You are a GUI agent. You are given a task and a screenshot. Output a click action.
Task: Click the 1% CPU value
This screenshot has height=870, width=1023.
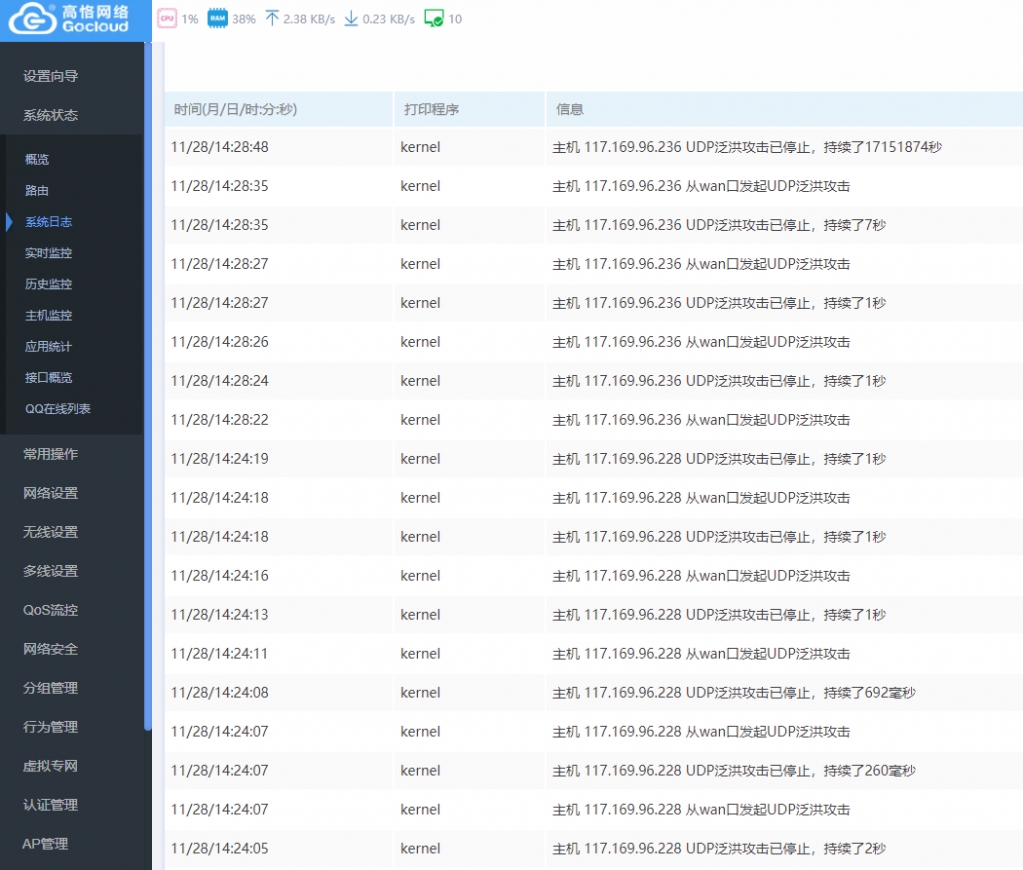point(190,19)
